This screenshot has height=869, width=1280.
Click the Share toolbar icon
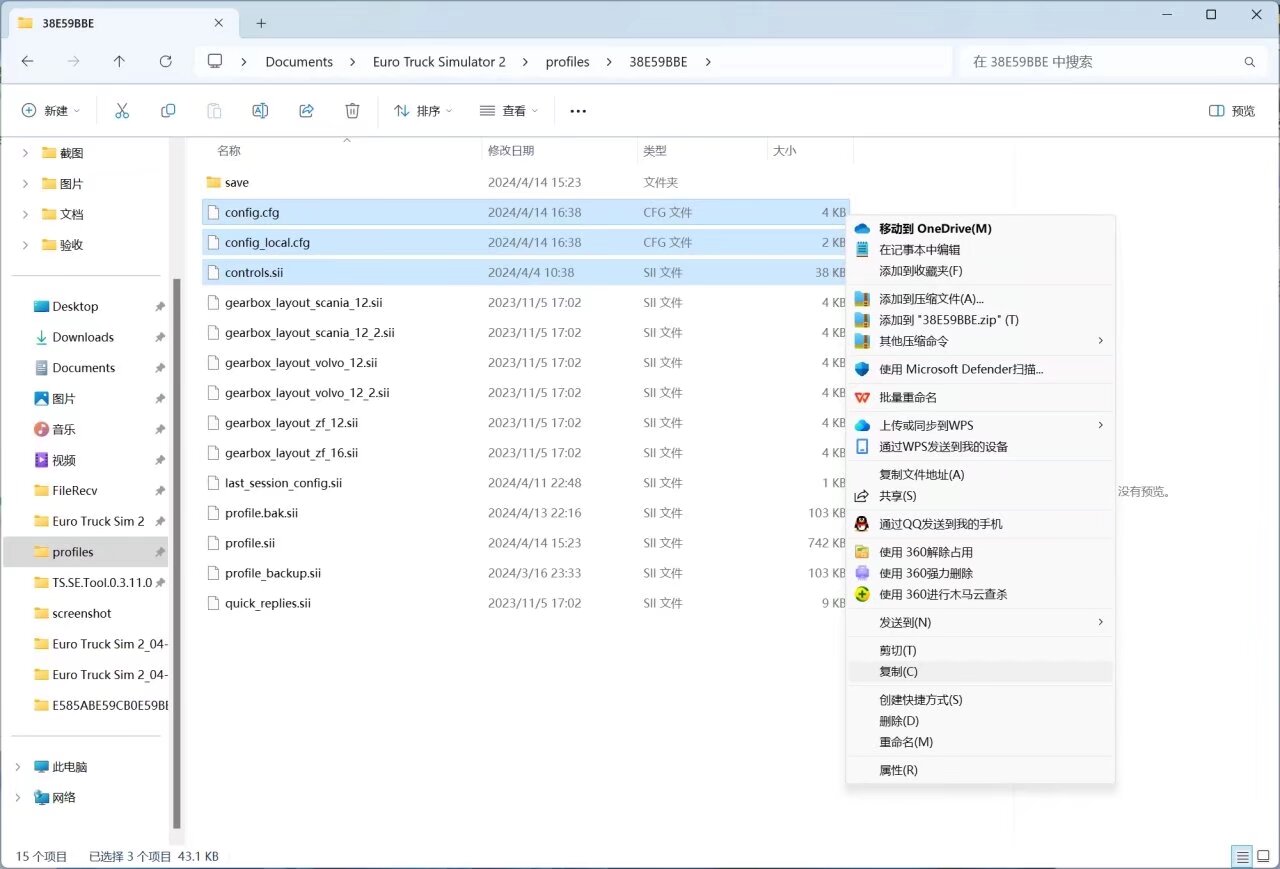[x=307, y=111]
